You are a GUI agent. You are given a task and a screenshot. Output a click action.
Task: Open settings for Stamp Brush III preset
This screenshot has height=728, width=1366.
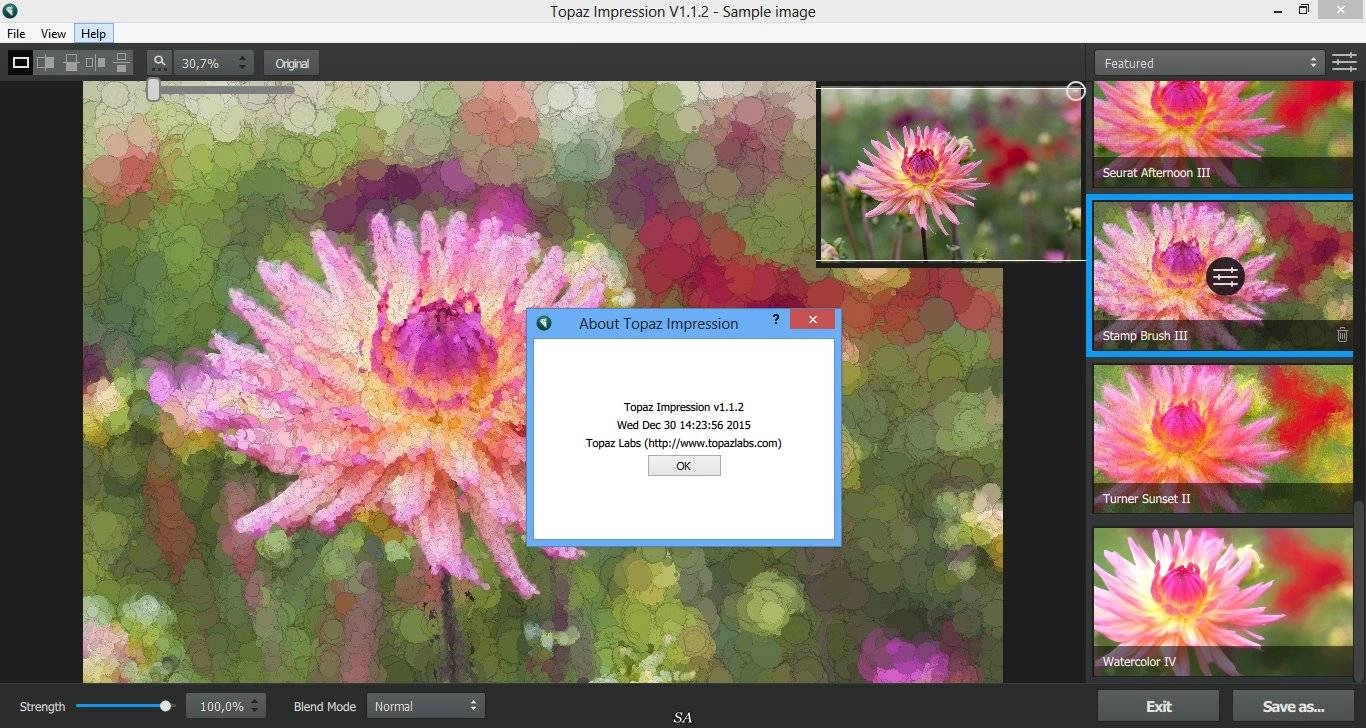(x=1225, y=277)
